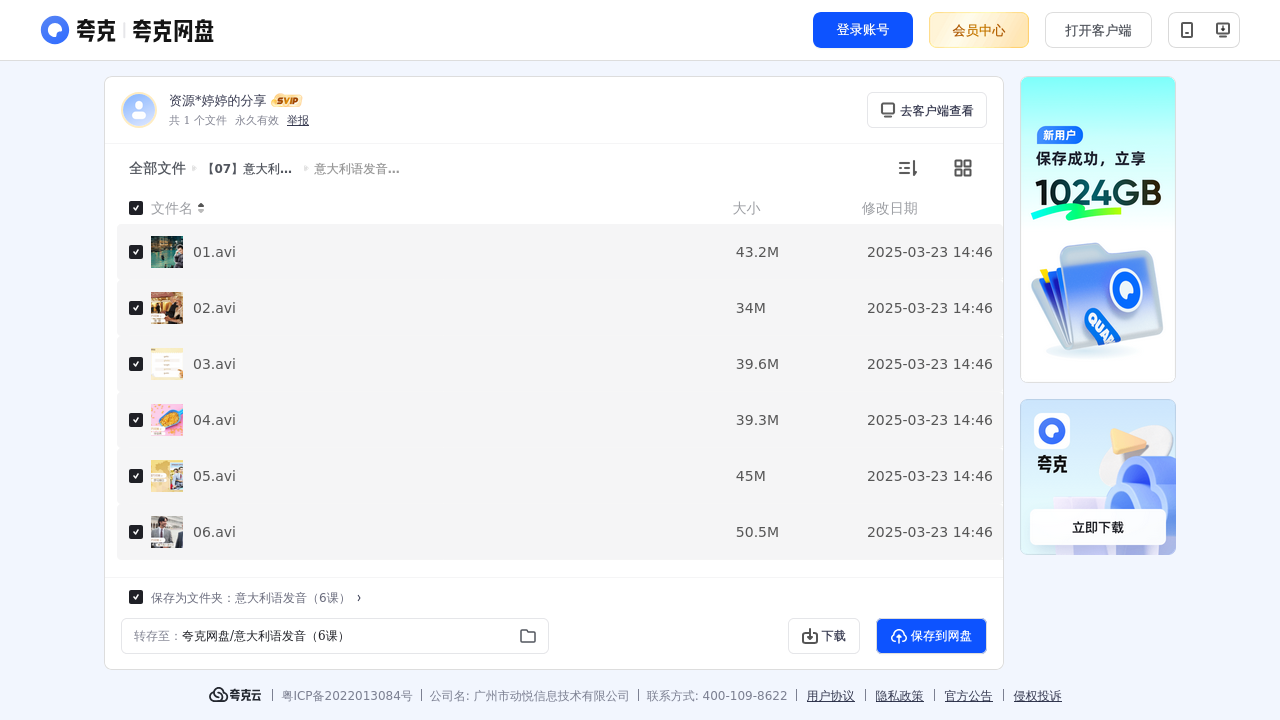Click file name 02.avi
The width and height of the screenshot is (1280, 720).
point(214,308)
